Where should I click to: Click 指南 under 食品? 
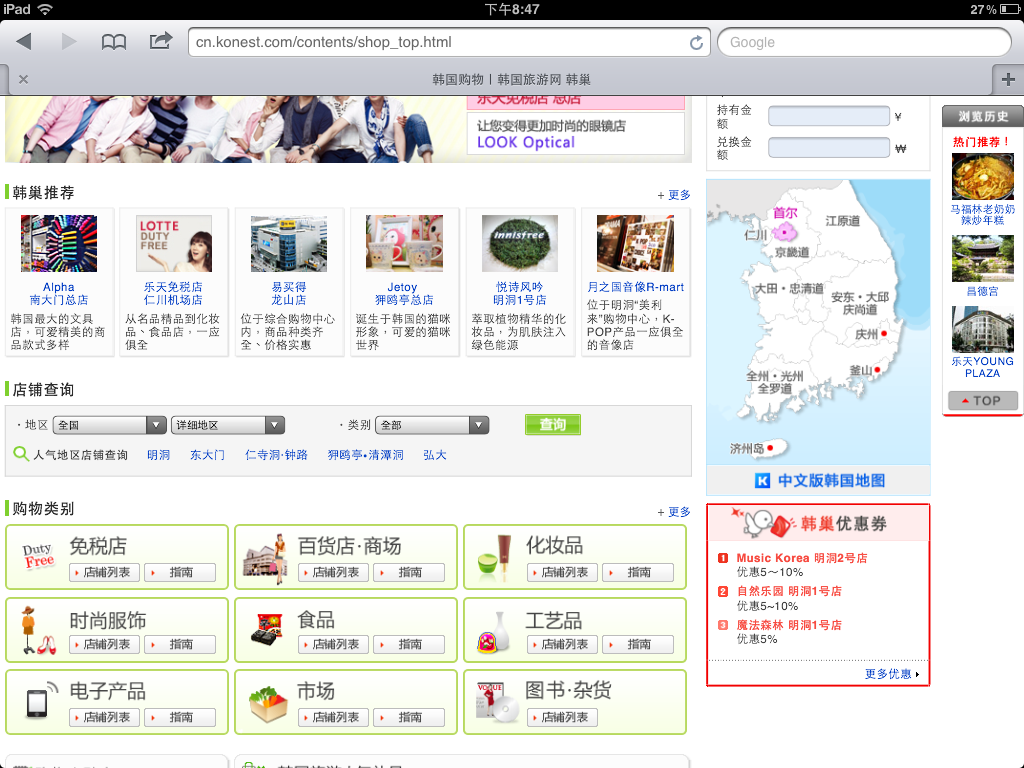point(409,645)
